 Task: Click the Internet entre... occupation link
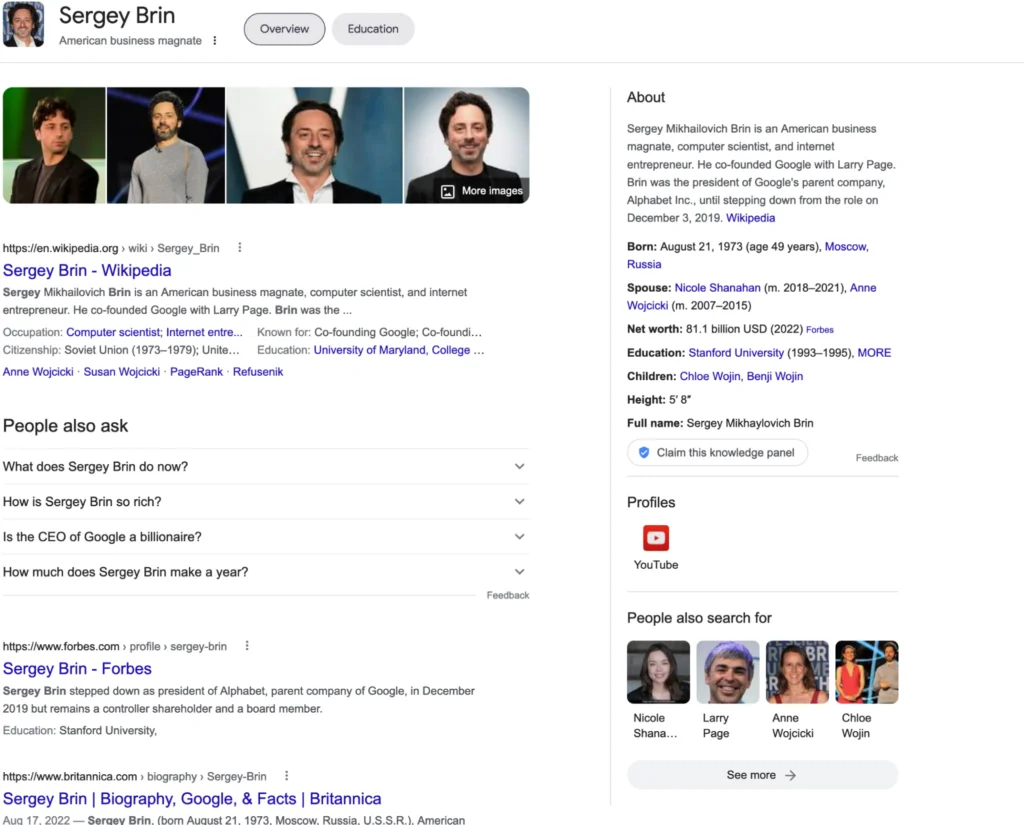(204, 332)
